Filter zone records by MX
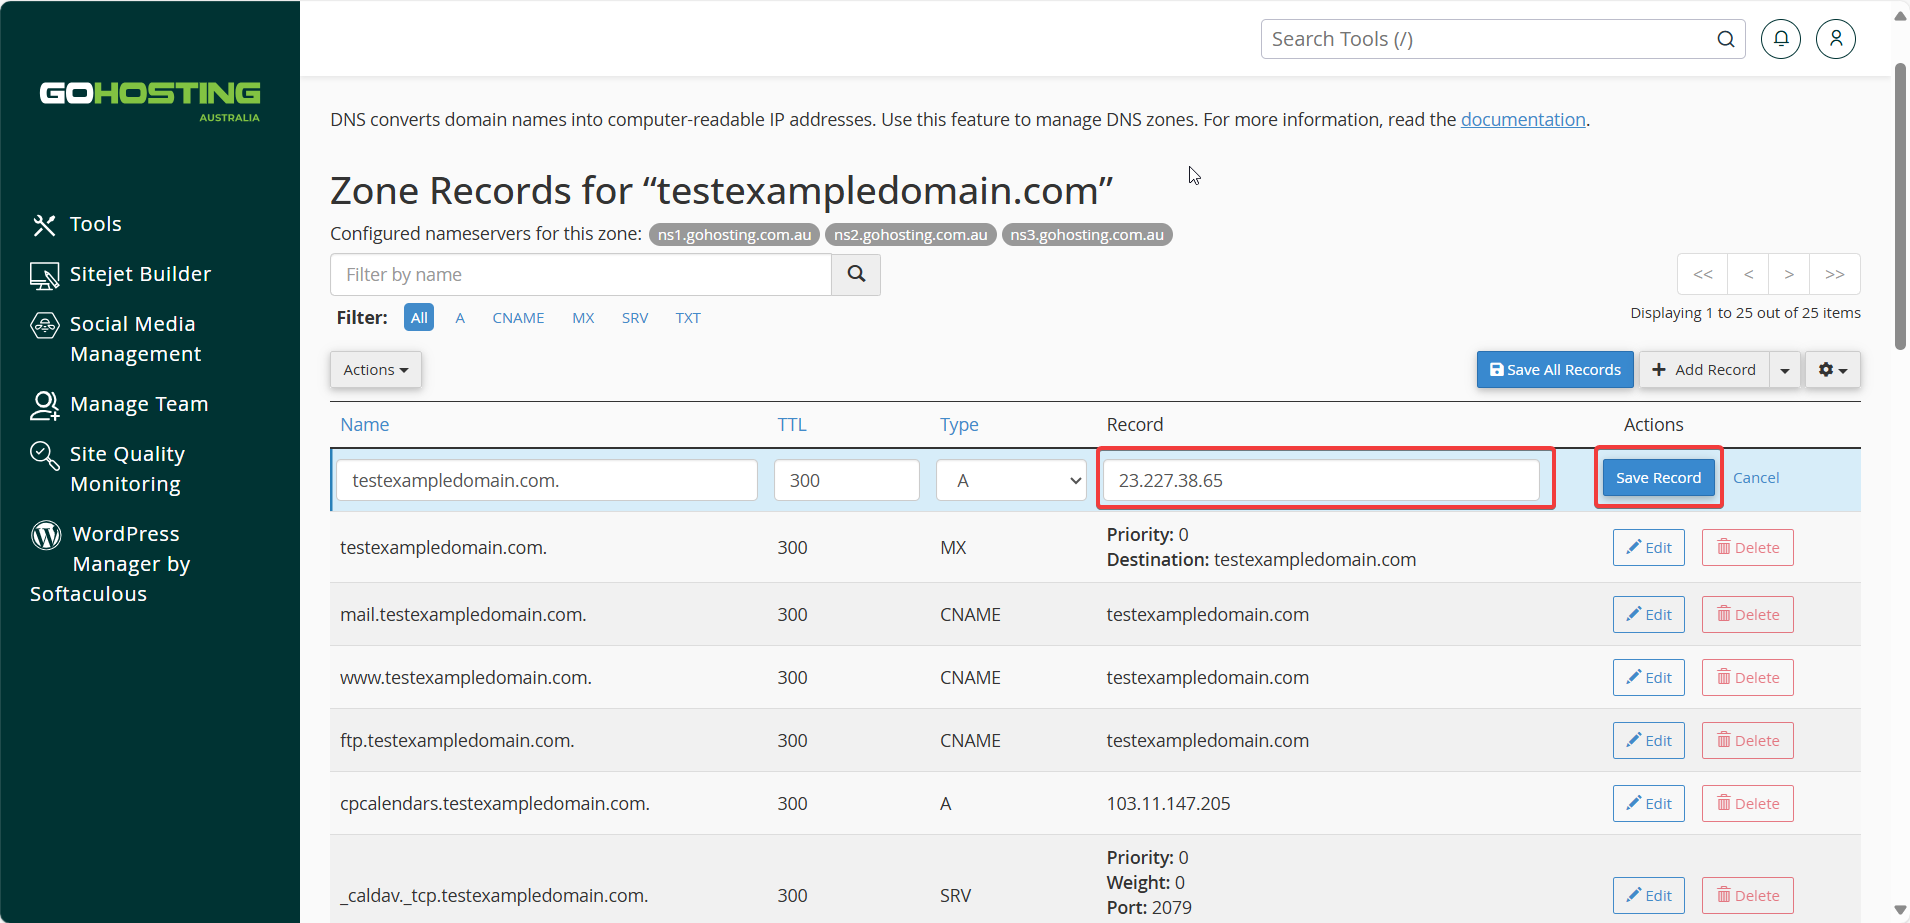 [583, 318]
